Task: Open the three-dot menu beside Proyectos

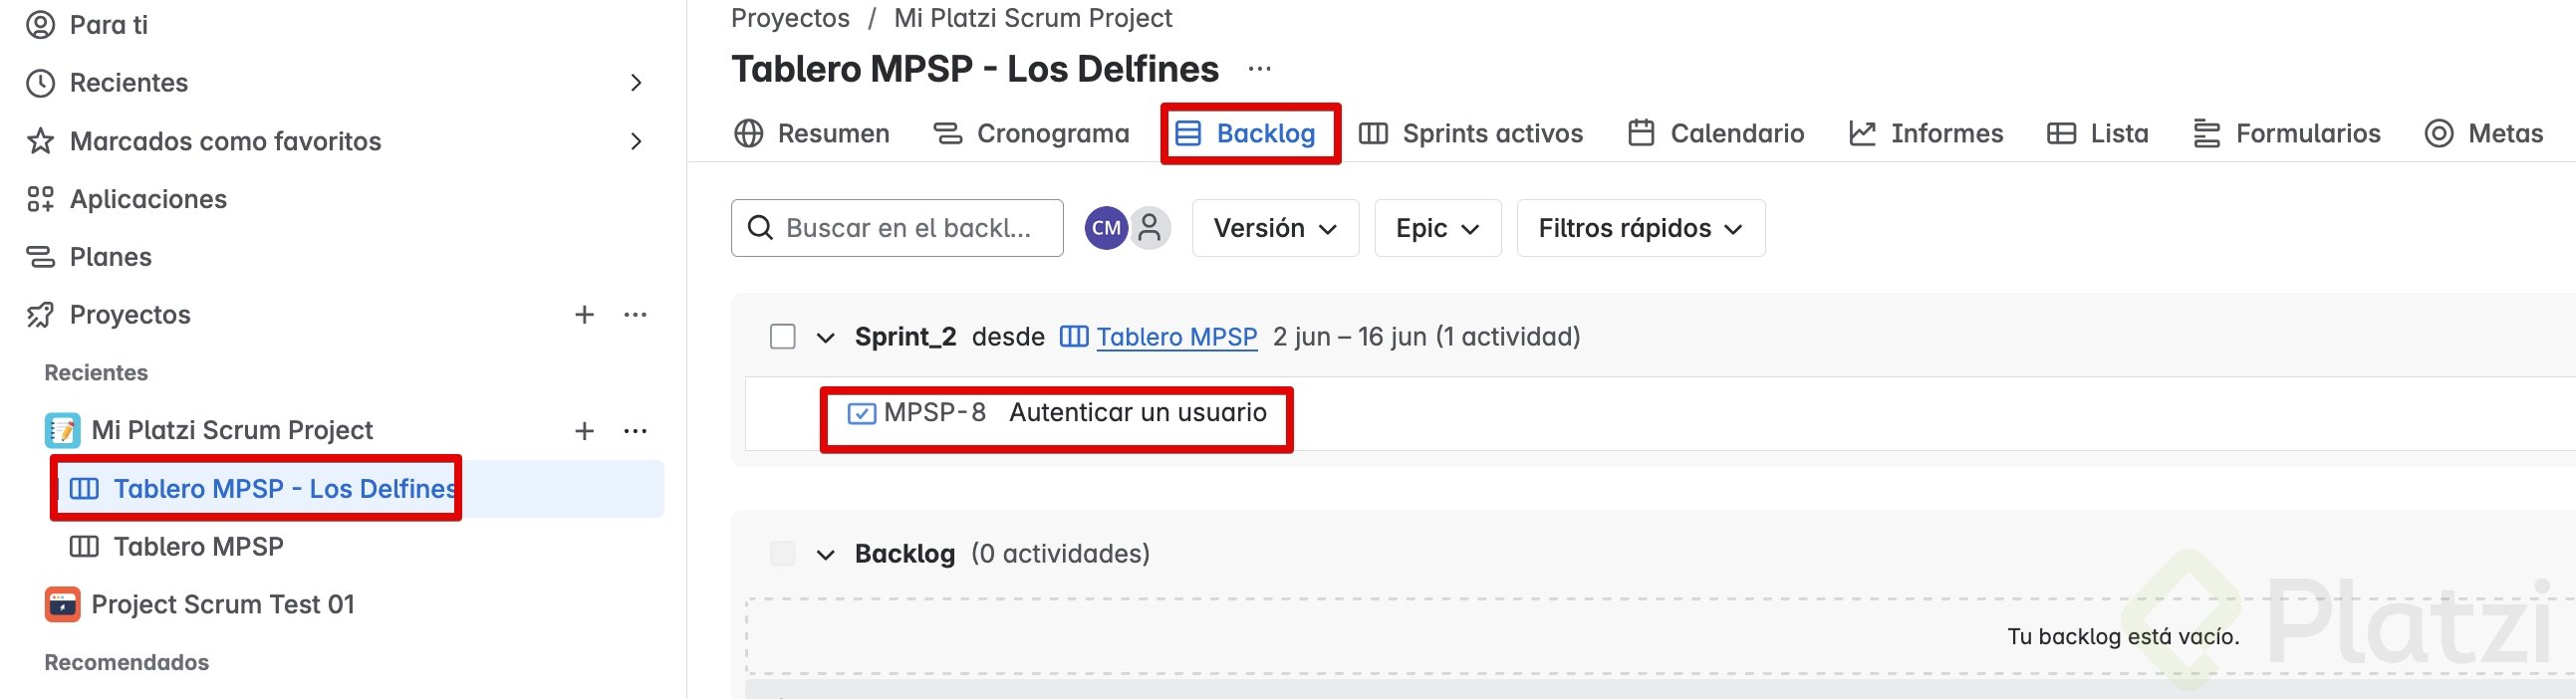Action: coord(635,315)
